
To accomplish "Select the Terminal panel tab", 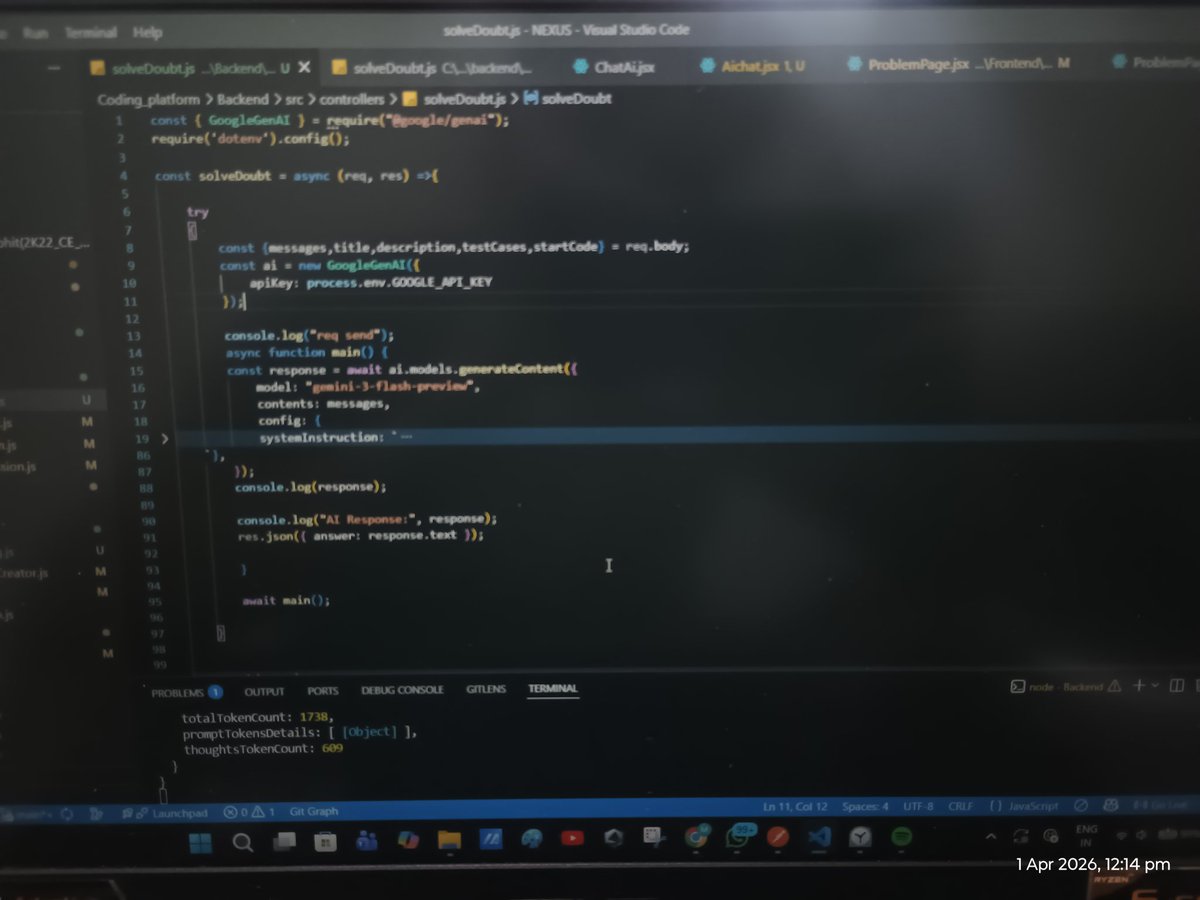I will 553,689.
